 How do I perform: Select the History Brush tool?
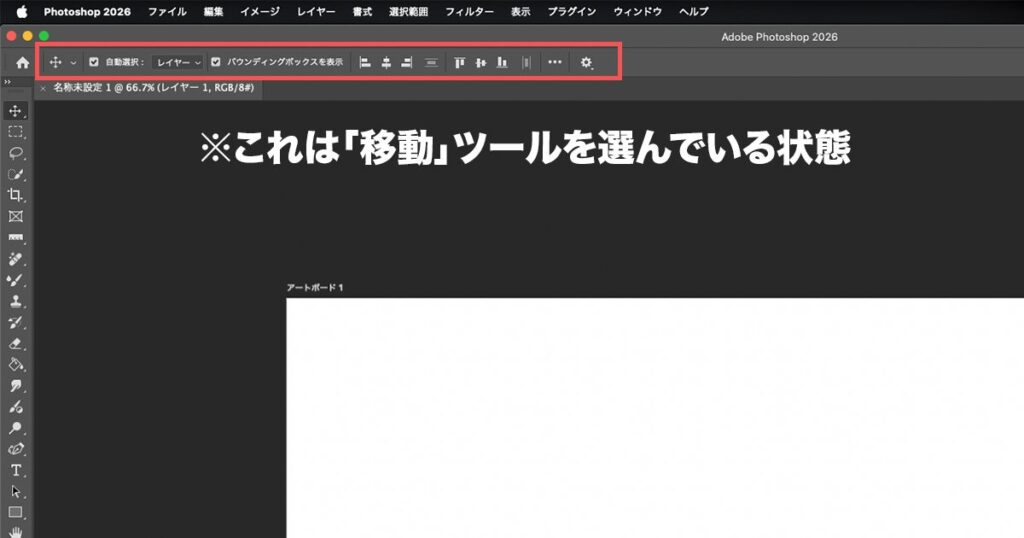point(16,323)
